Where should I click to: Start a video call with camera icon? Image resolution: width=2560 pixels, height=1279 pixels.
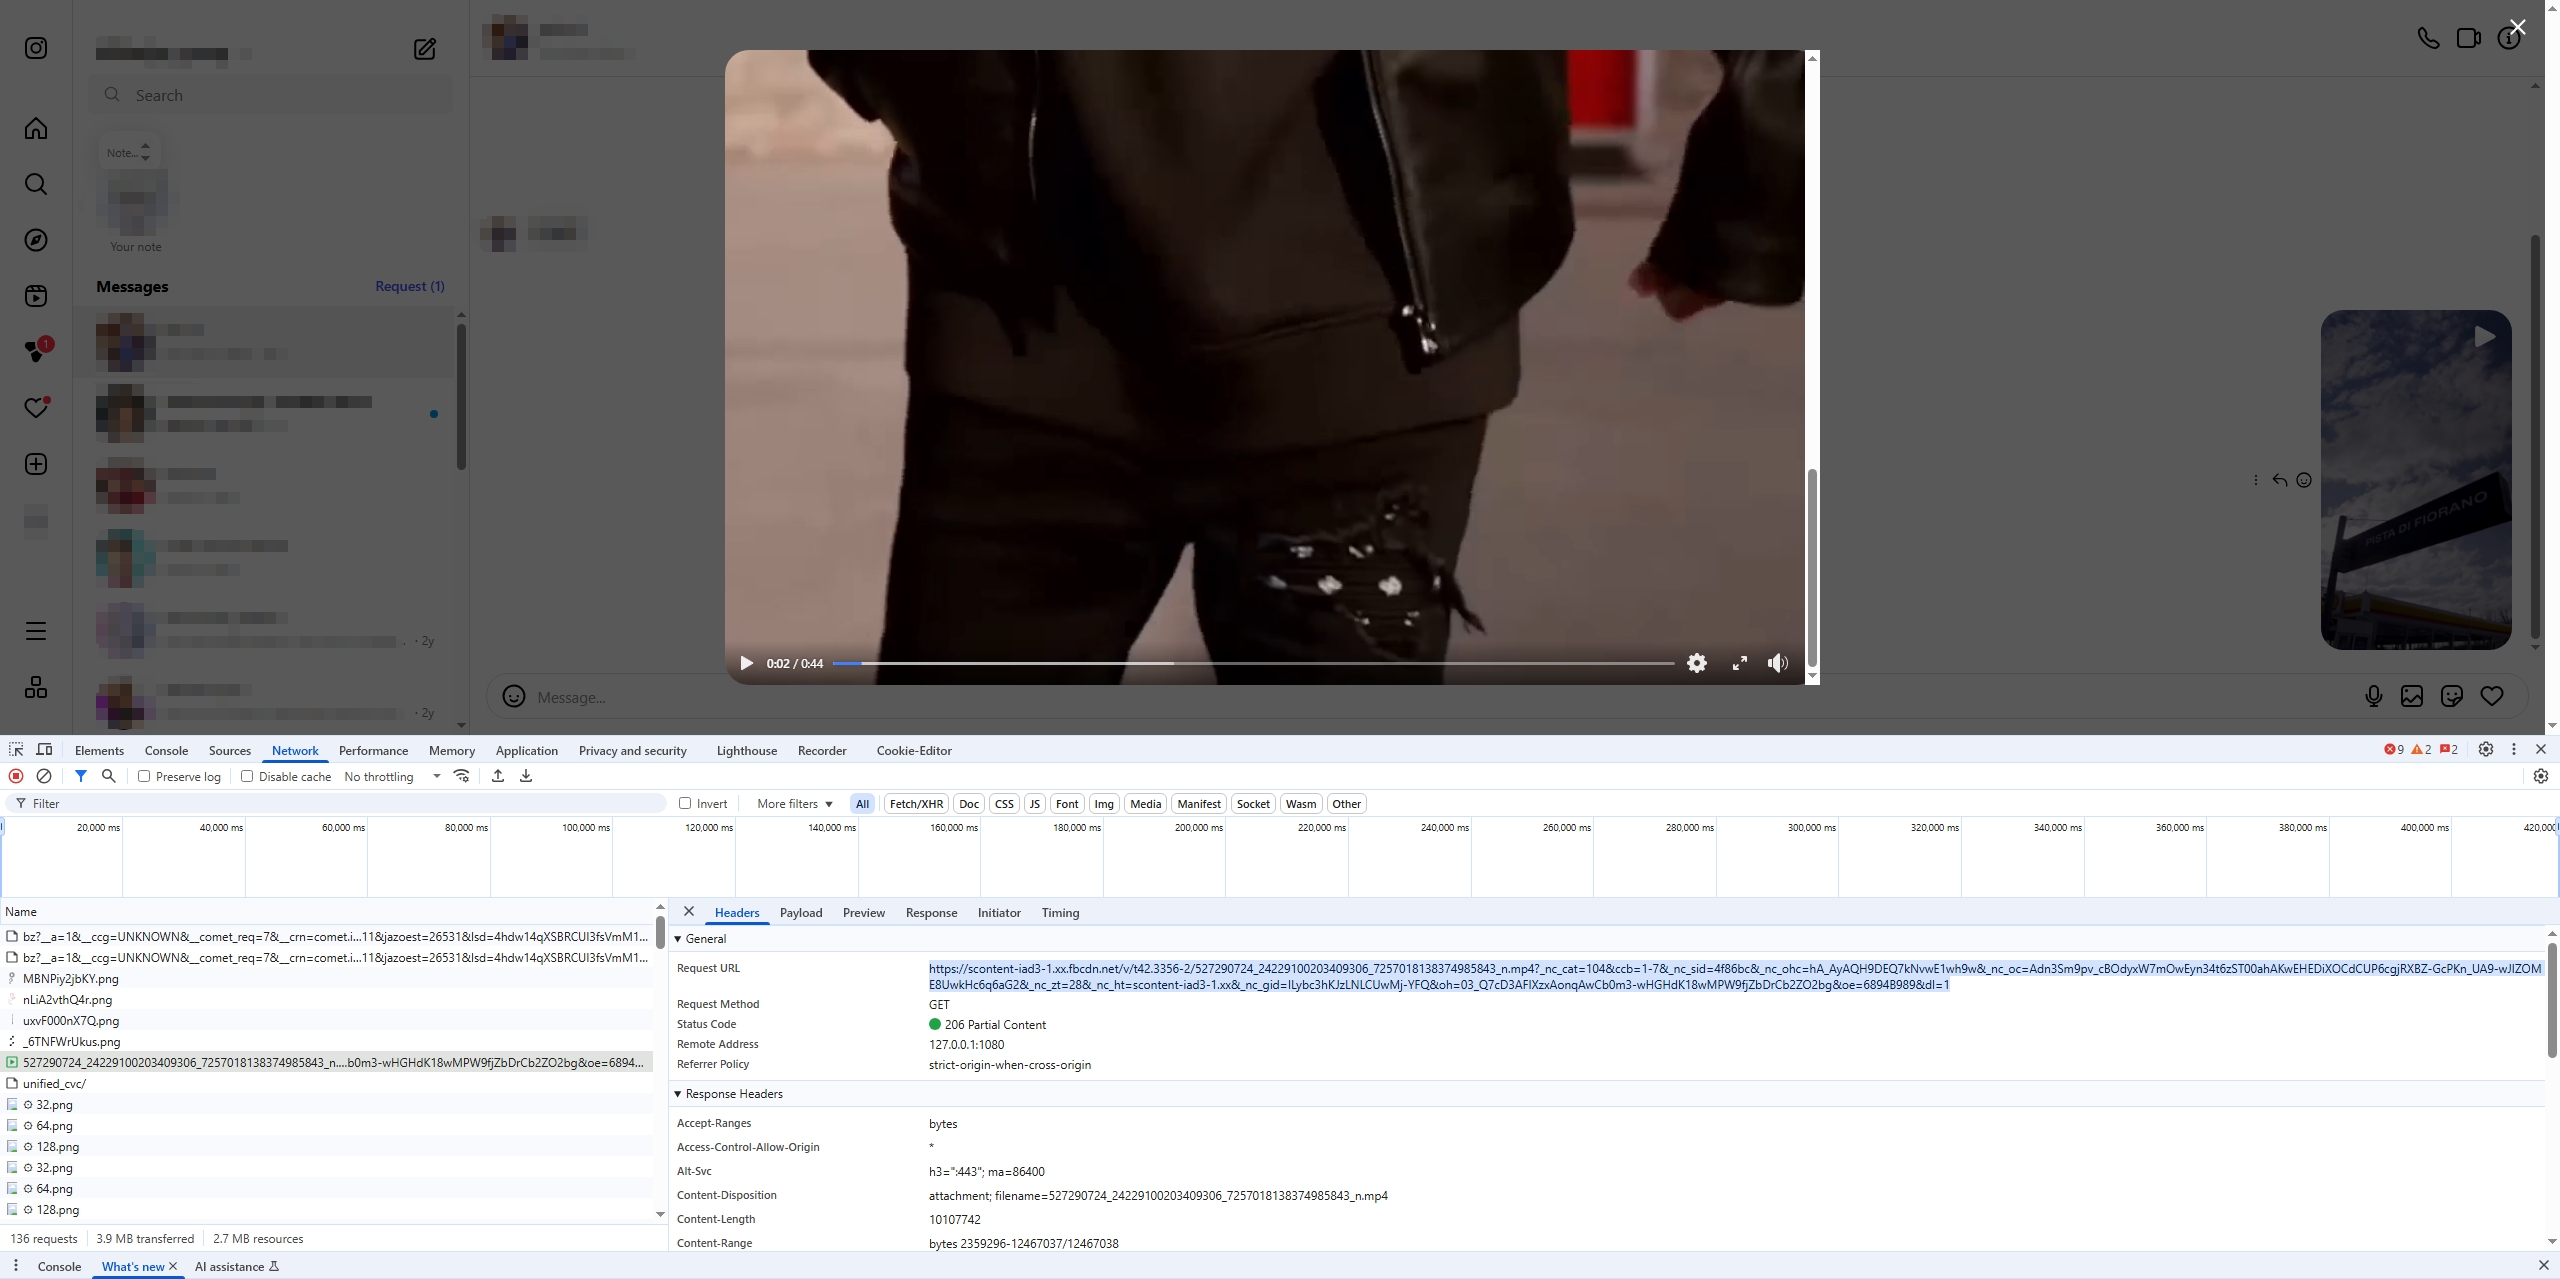[2468, 38]
